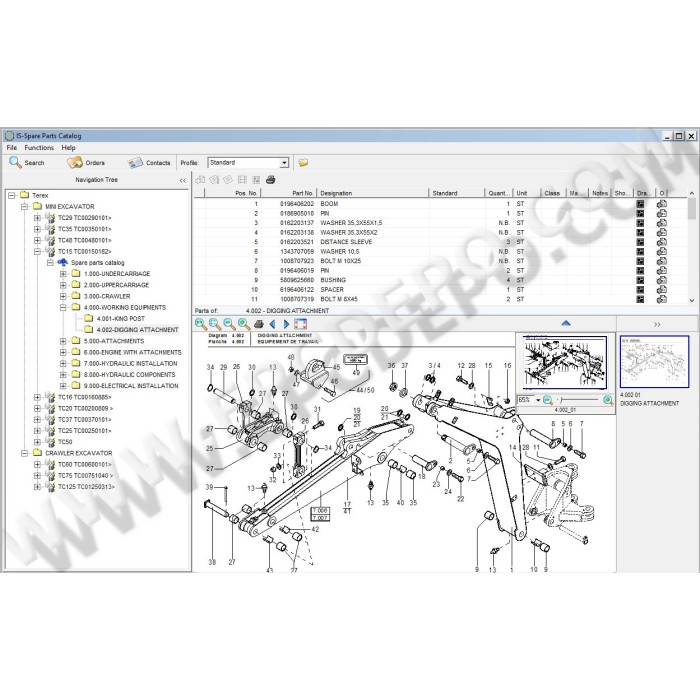Click the 1:1 zoom icon in diagram toolbar

pos(201,324)
